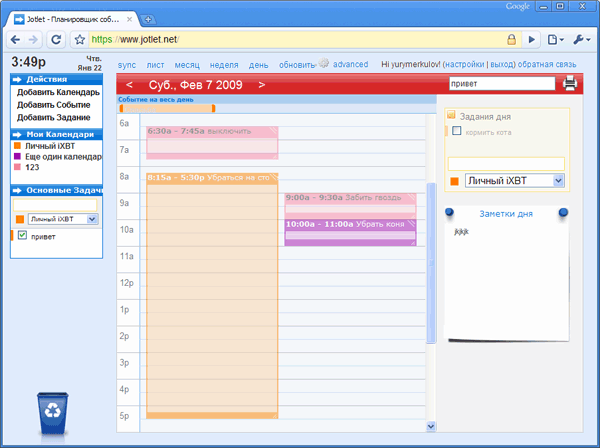Screen dimensions: 600x448
Task: Click the Основные Задачи header arrow icon
Action: pos(17,191)
